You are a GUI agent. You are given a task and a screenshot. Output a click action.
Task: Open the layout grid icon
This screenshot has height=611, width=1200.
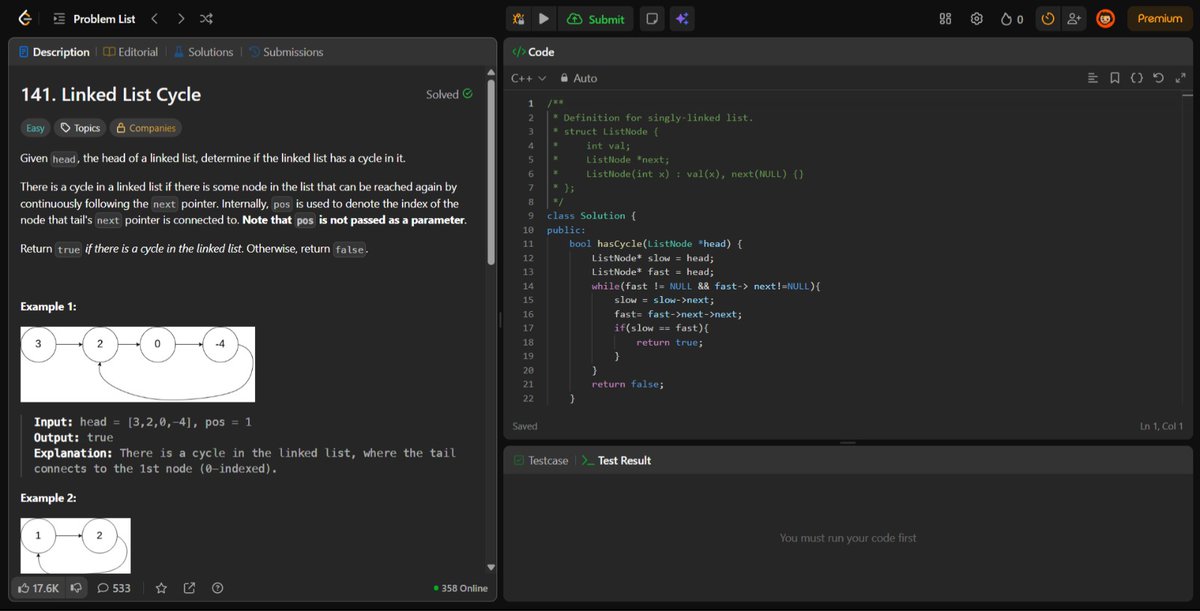[946, 18]
